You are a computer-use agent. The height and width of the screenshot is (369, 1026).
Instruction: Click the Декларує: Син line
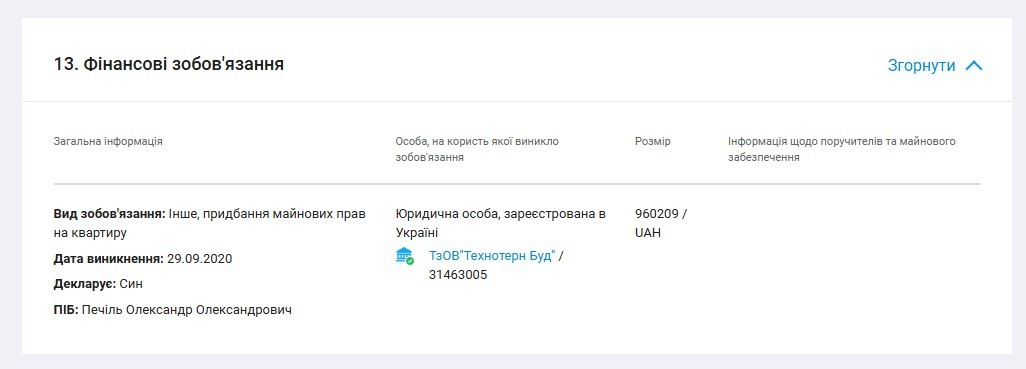[98, 284]
